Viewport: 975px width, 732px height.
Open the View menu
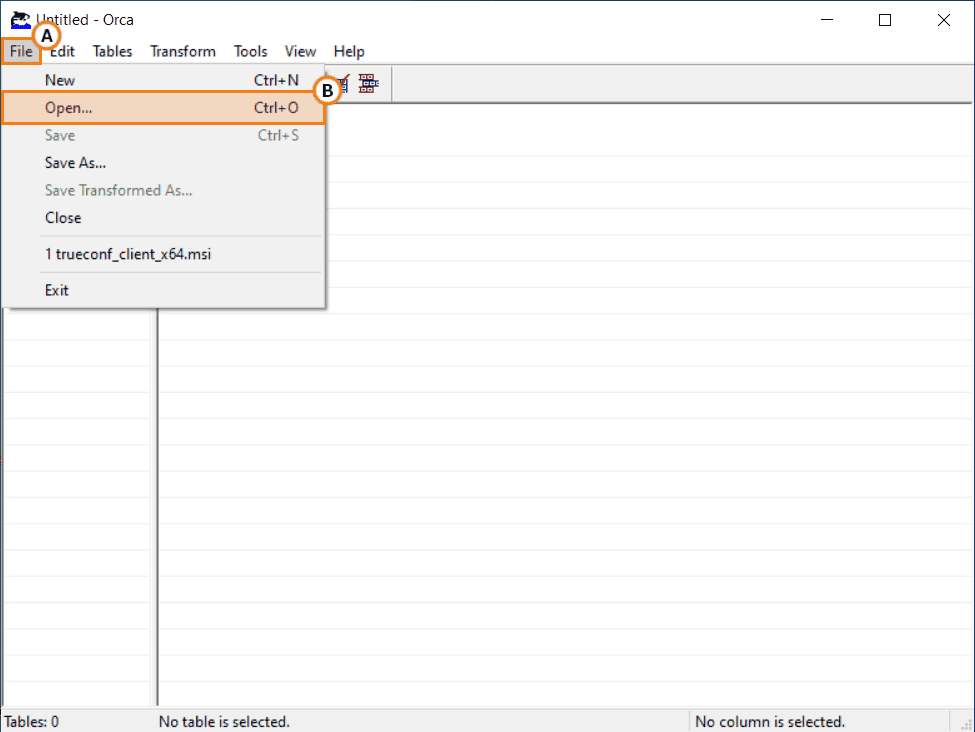(x=300, y=51)
